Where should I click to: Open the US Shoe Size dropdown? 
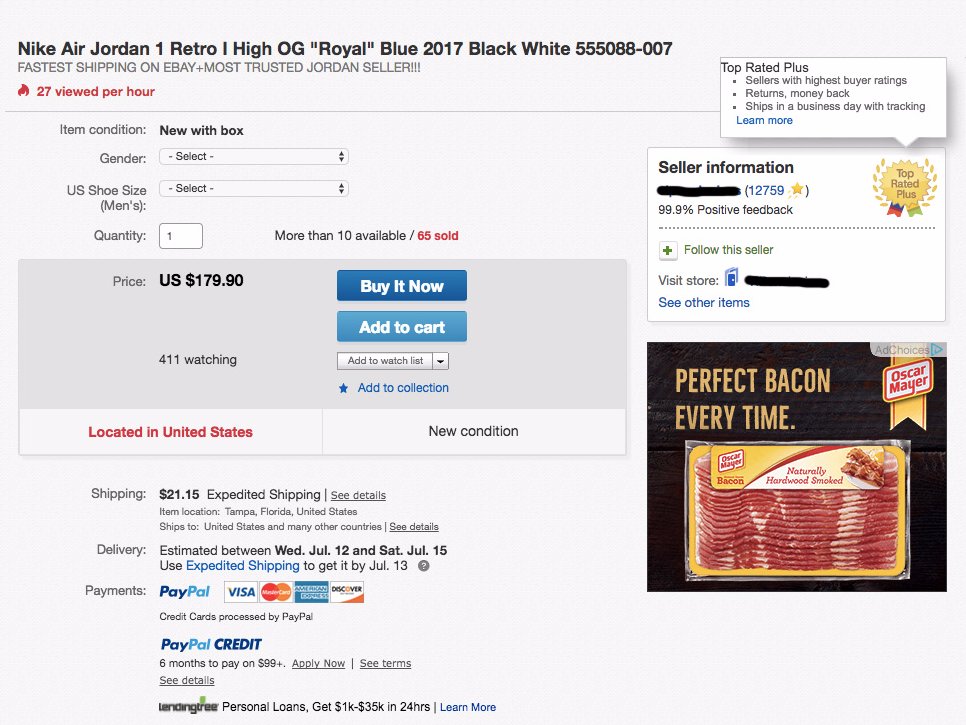click(x=254, y=188)
